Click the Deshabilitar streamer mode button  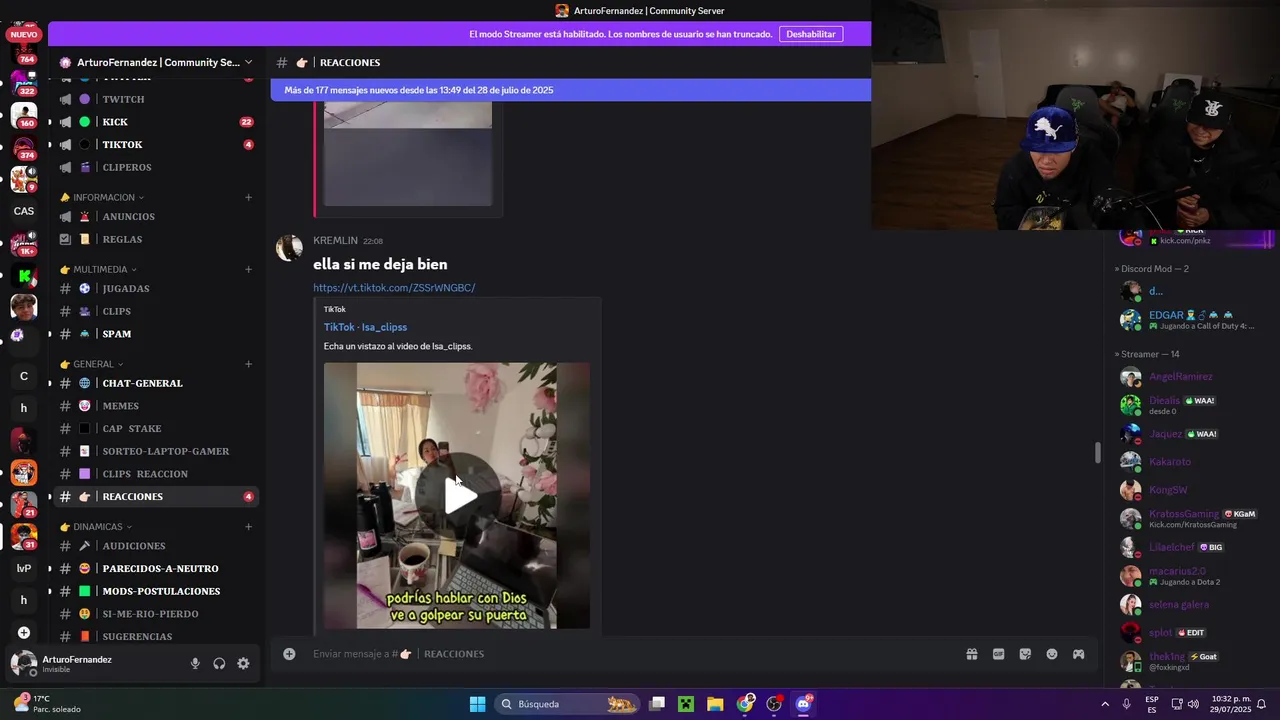811,34
